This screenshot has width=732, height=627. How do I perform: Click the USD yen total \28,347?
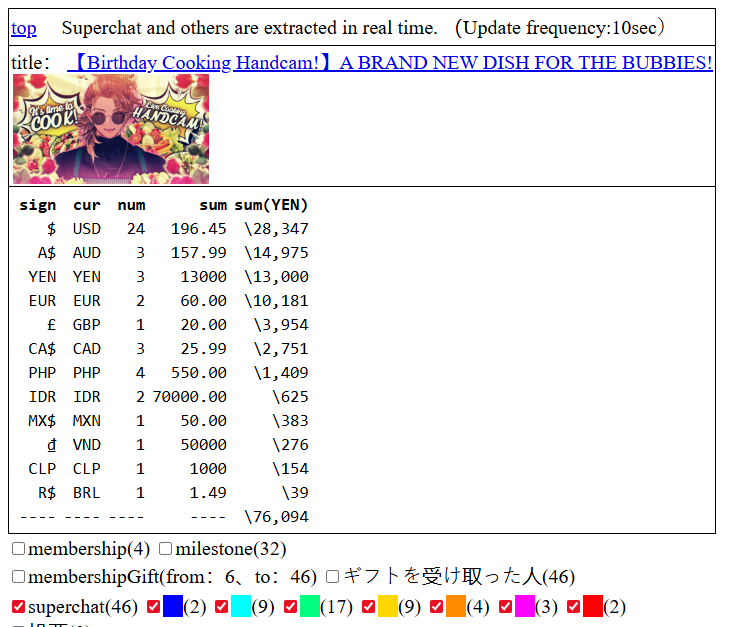[x=276, y=229]
